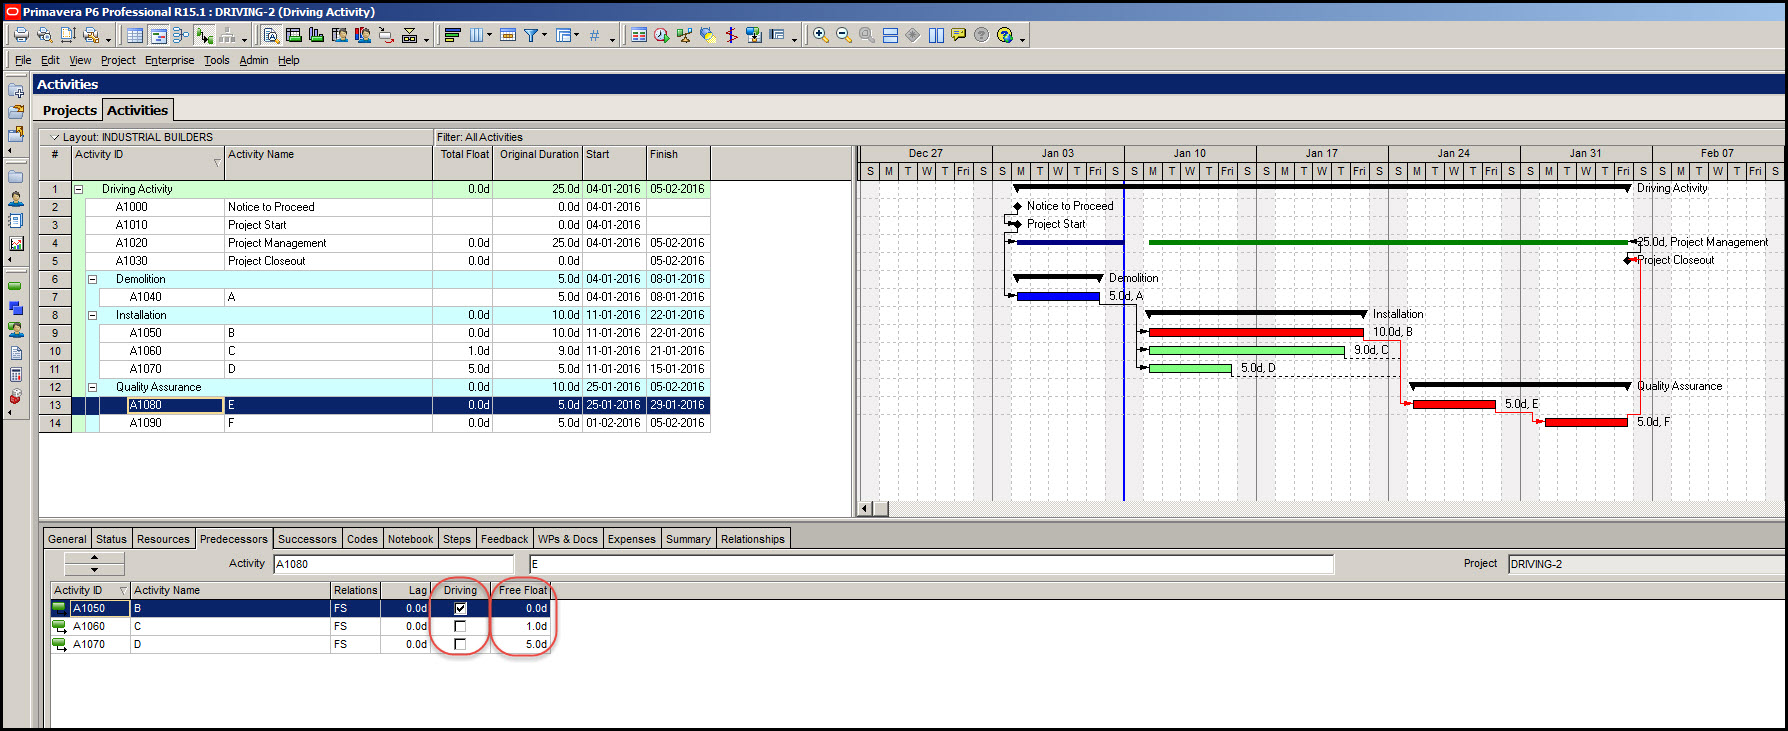This screenshot has height=731, width=1788.
Task: Open Reports notebook icon in left sidebar
Action: (16, 220)
